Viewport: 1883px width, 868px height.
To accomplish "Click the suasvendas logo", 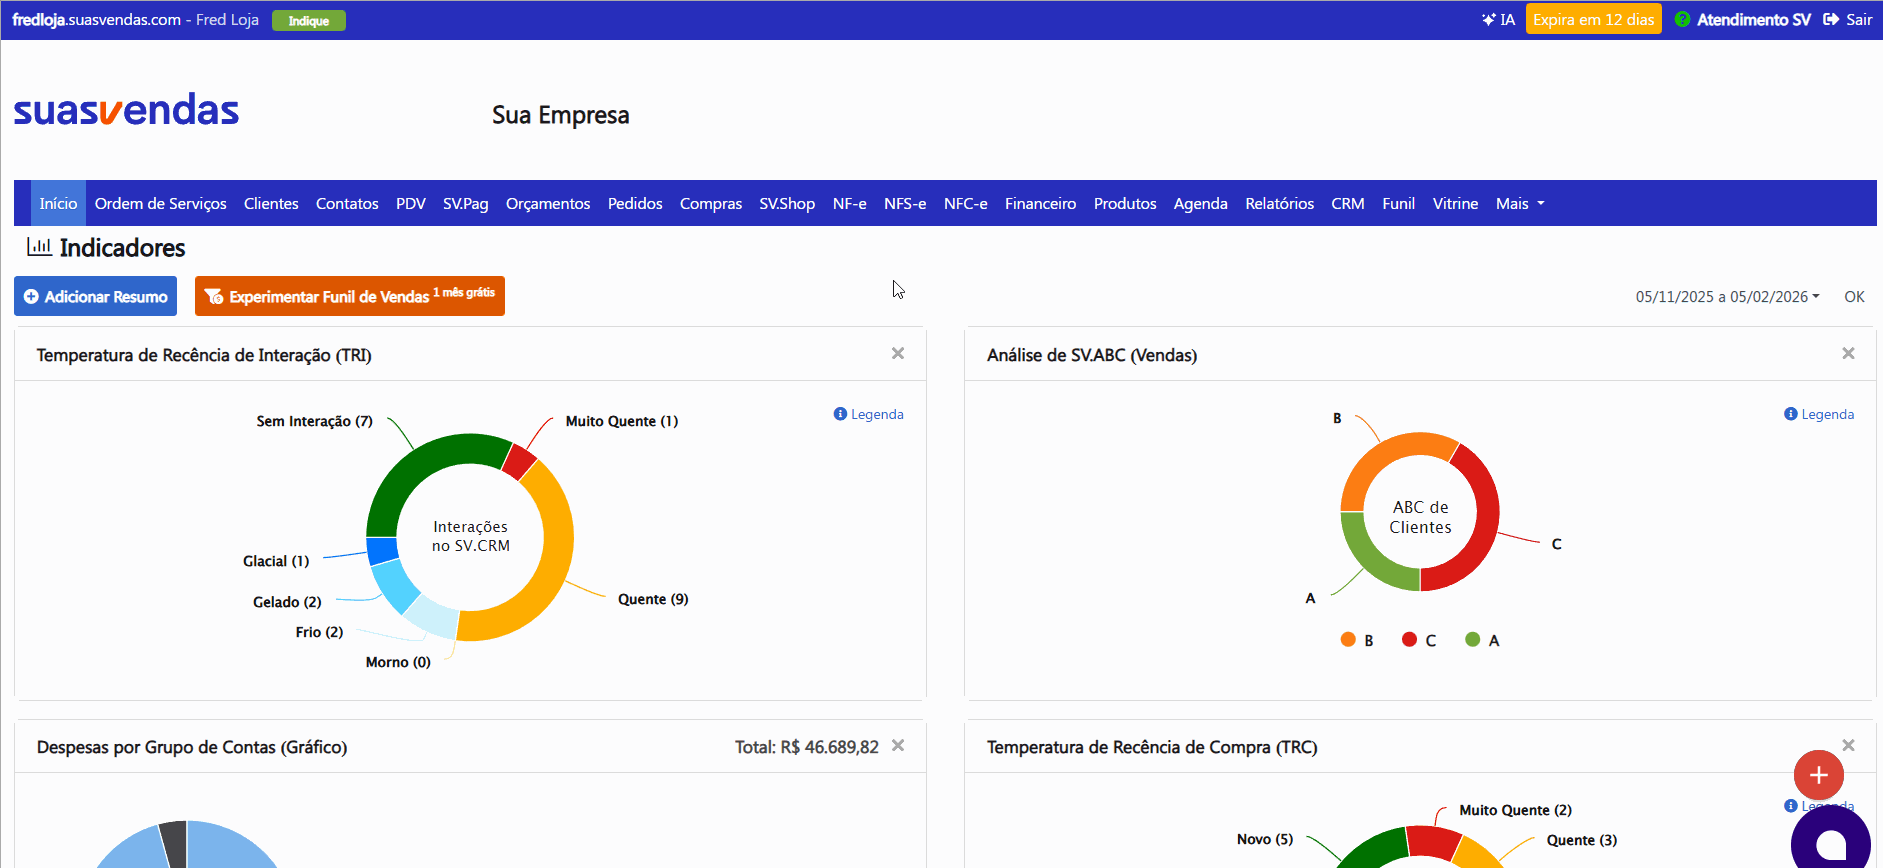I will coord(126,110).
